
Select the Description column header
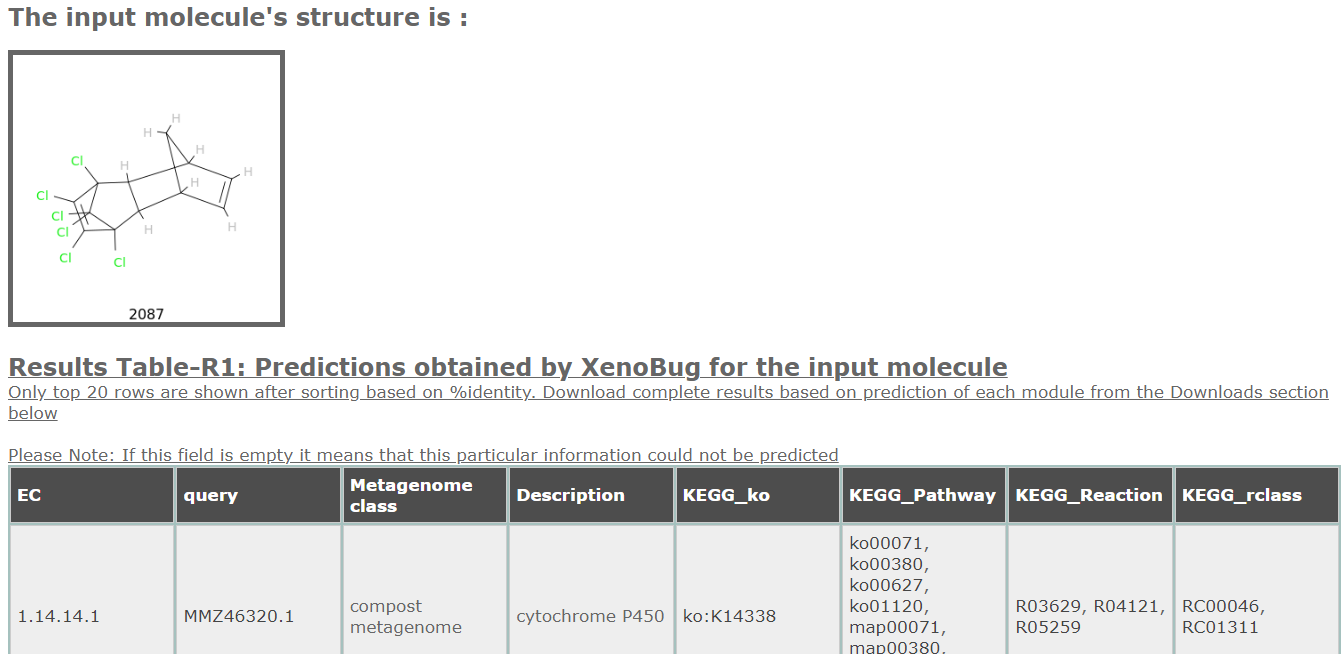pos(590,495)
